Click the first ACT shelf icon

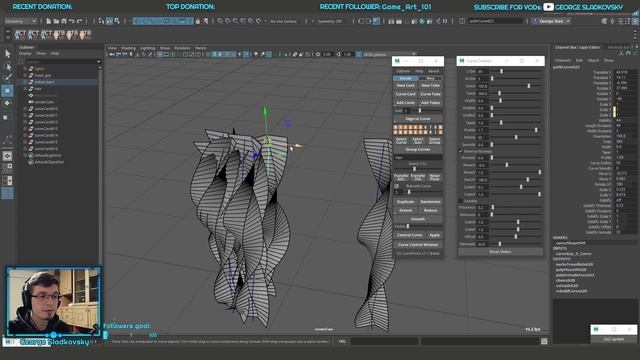point(20,35)
